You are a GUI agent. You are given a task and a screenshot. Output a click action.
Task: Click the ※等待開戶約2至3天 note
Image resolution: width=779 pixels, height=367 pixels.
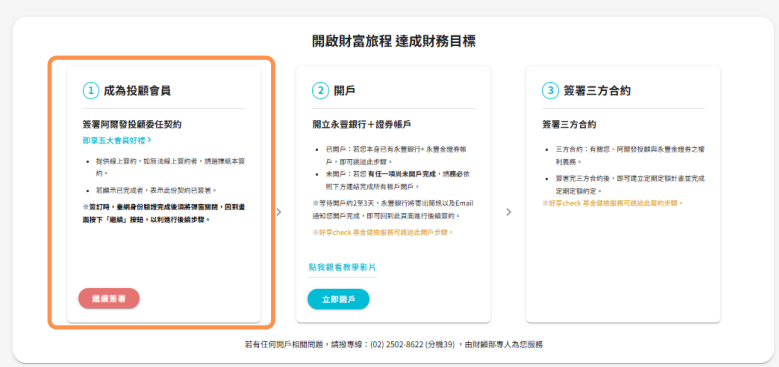click(x=392, y=210)
